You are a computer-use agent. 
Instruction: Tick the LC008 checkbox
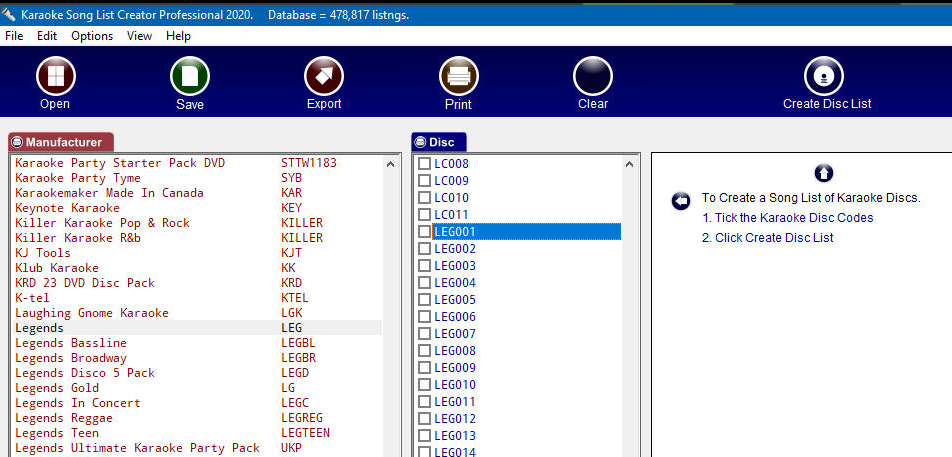point(424,164)
